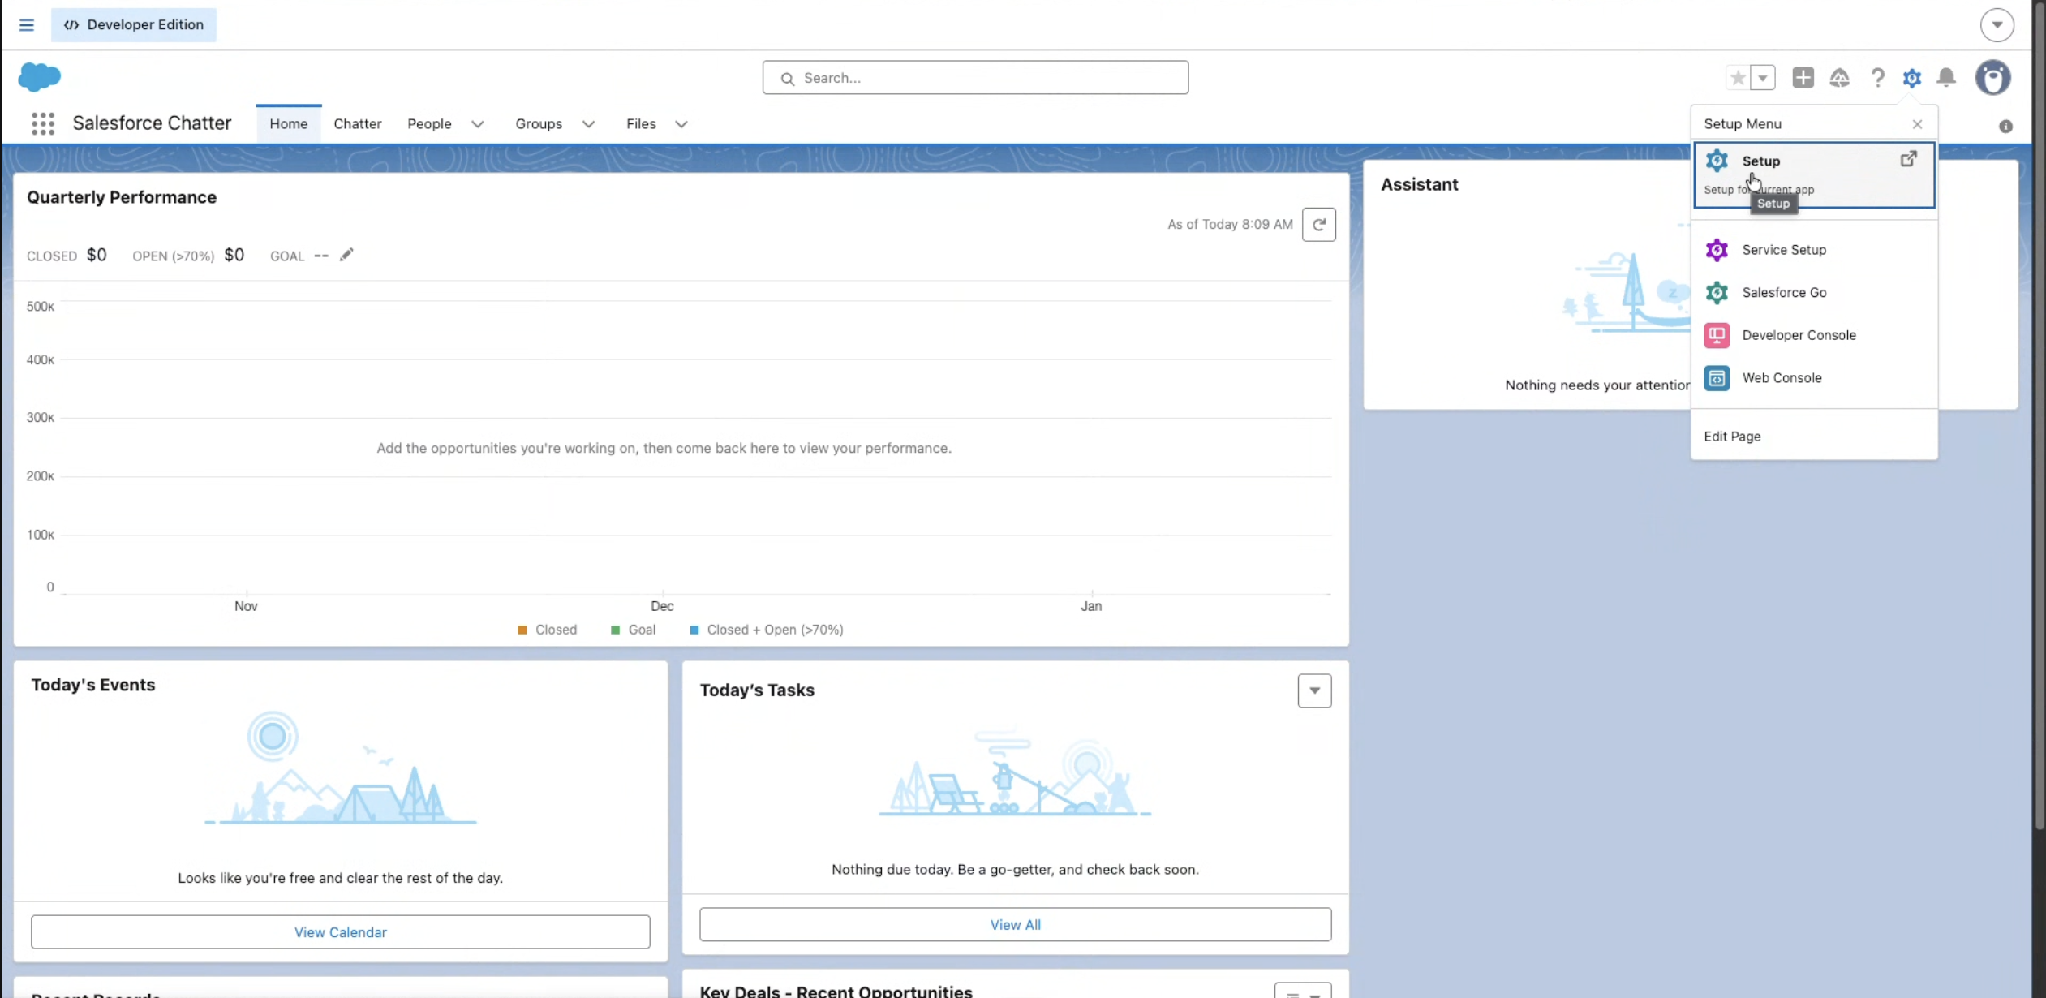This screenshot has width=2046, height=998.
Task: Open the global actions plus icon
Action: tap(1803, 78)
